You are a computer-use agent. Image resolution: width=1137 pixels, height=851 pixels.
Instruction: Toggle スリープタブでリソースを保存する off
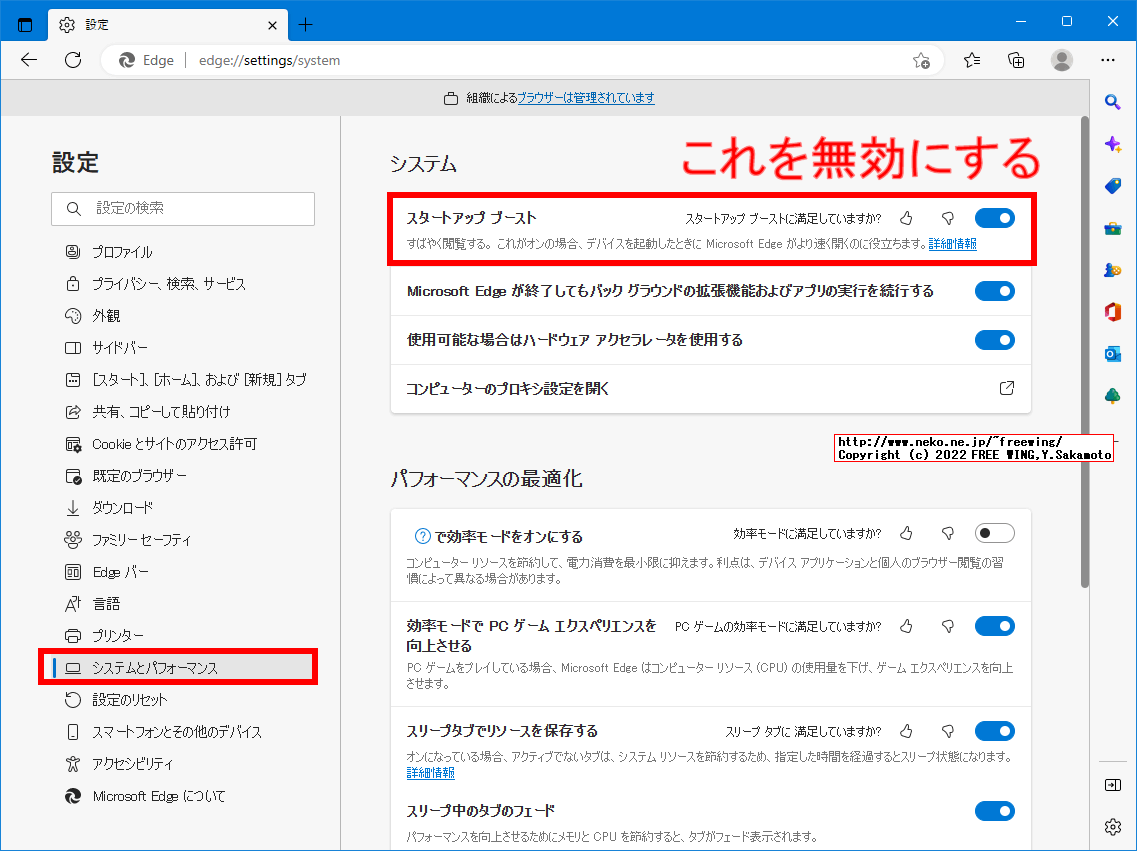(x=994, y=730)
